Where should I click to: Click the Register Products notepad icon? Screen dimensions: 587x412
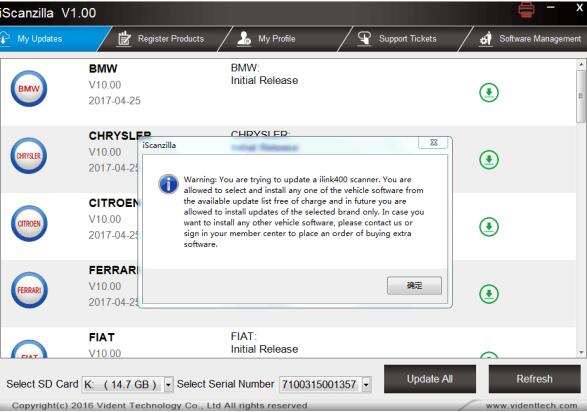(x=124, y=39)
